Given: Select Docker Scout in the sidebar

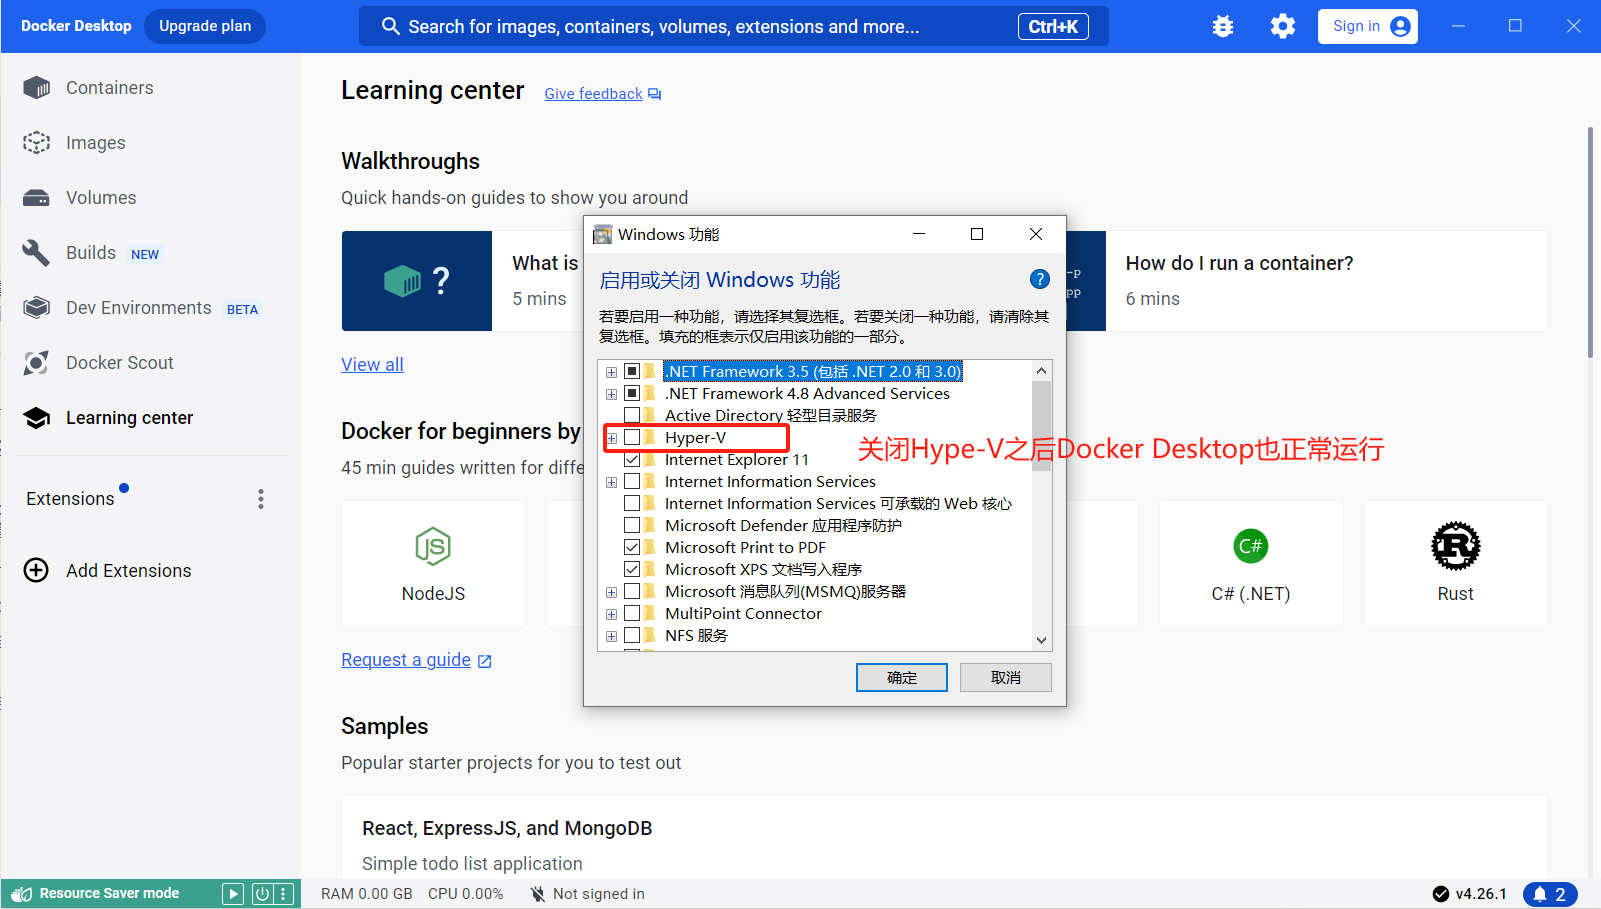Looking at the screenshot, I should coord(119,362).
